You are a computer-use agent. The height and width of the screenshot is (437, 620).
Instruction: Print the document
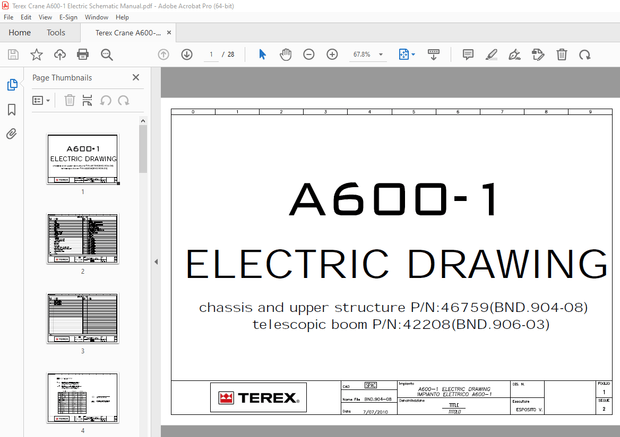click(83, 55)
